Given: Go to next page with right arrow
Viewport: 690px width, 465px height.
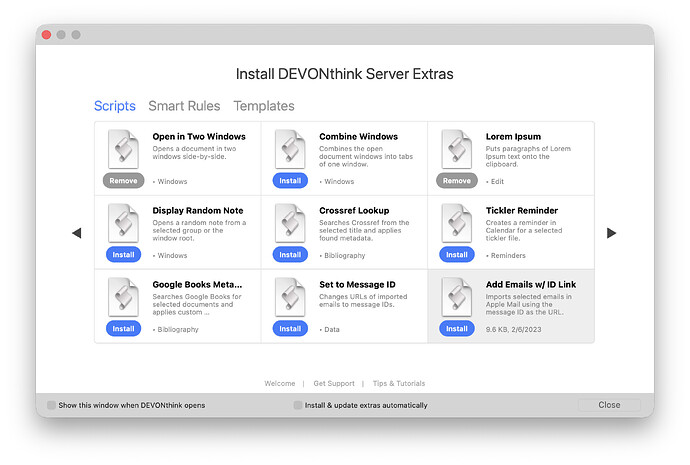Looking at the screenshot, I should (611, 233).
